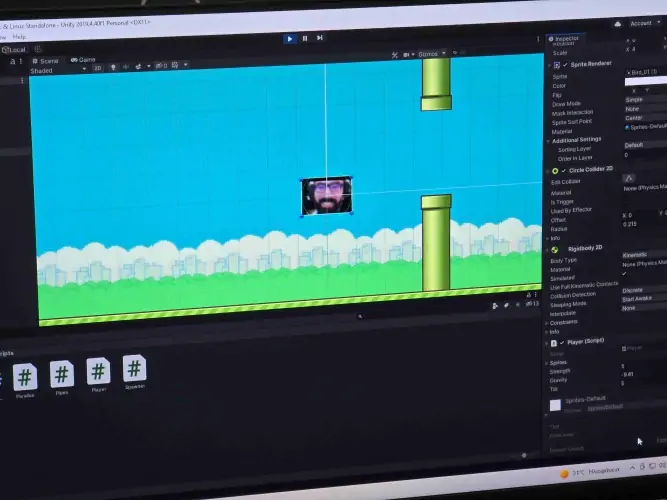The width and height of the screenshot is (667, 500).
Task: Advance one frame with the Step button
Action: [319, 38]
